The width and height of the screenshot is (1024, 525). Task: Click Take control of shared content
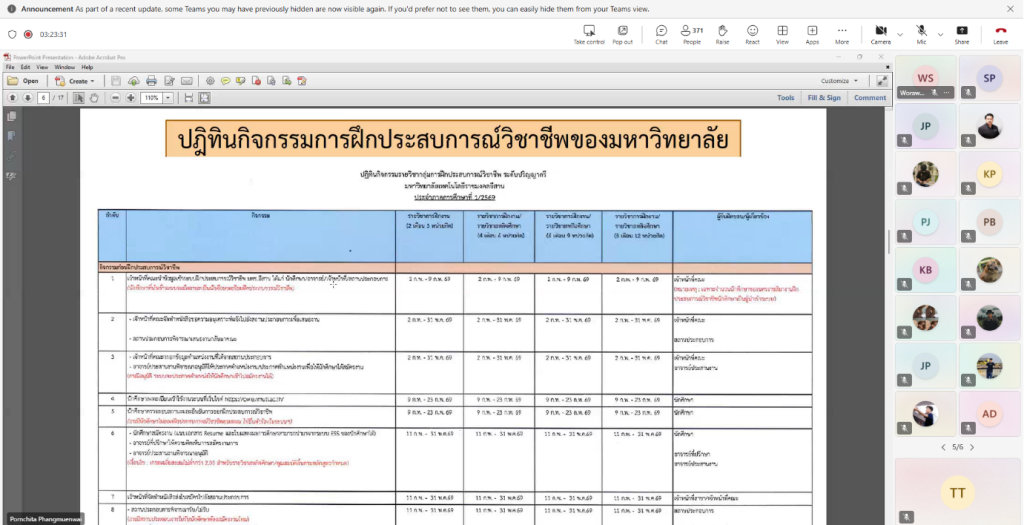tap(588, 33)
